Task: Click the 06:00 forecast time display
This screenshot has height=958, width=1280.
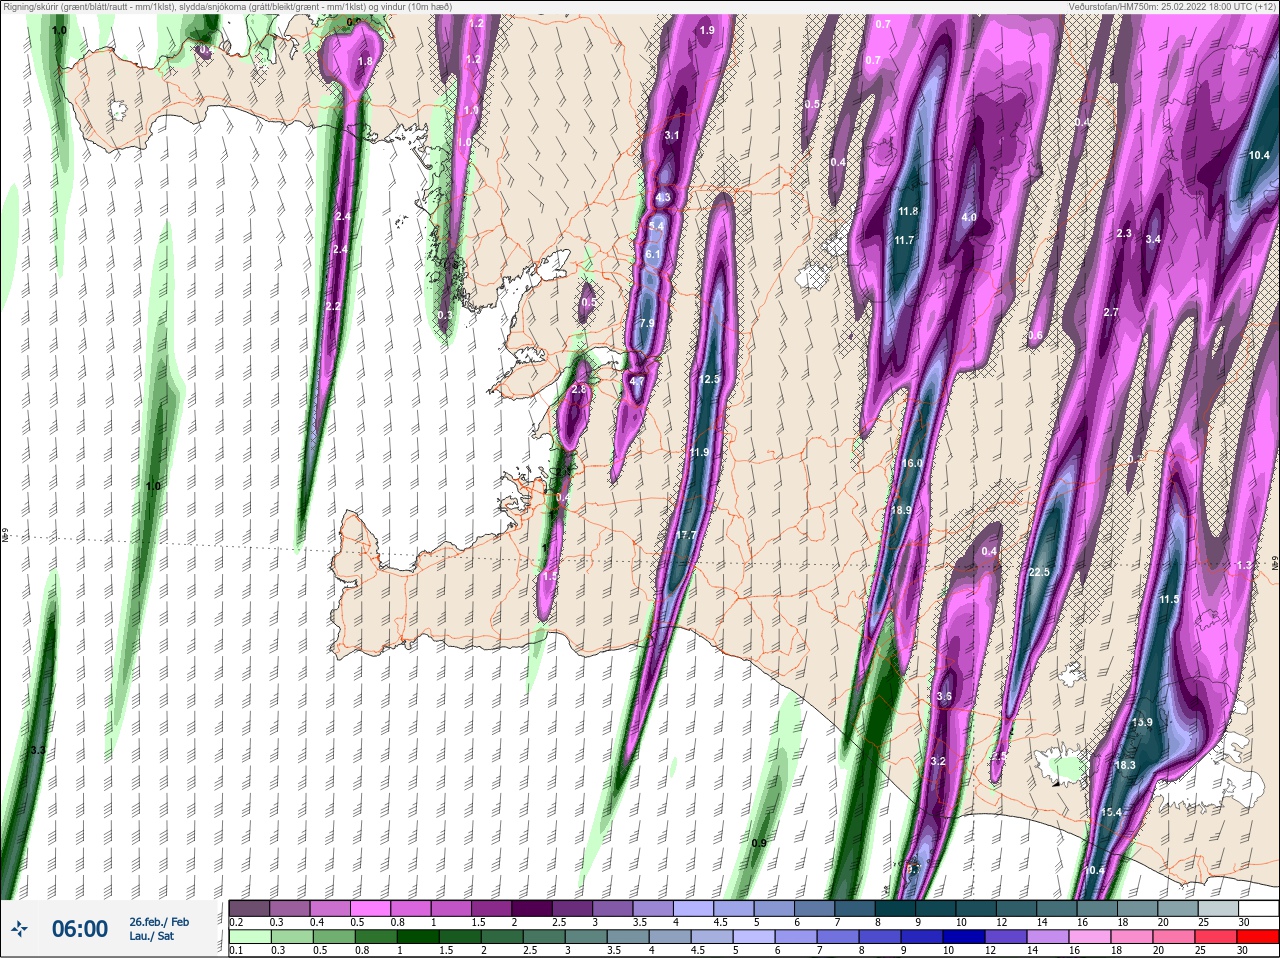Action: tap(80, 929)
